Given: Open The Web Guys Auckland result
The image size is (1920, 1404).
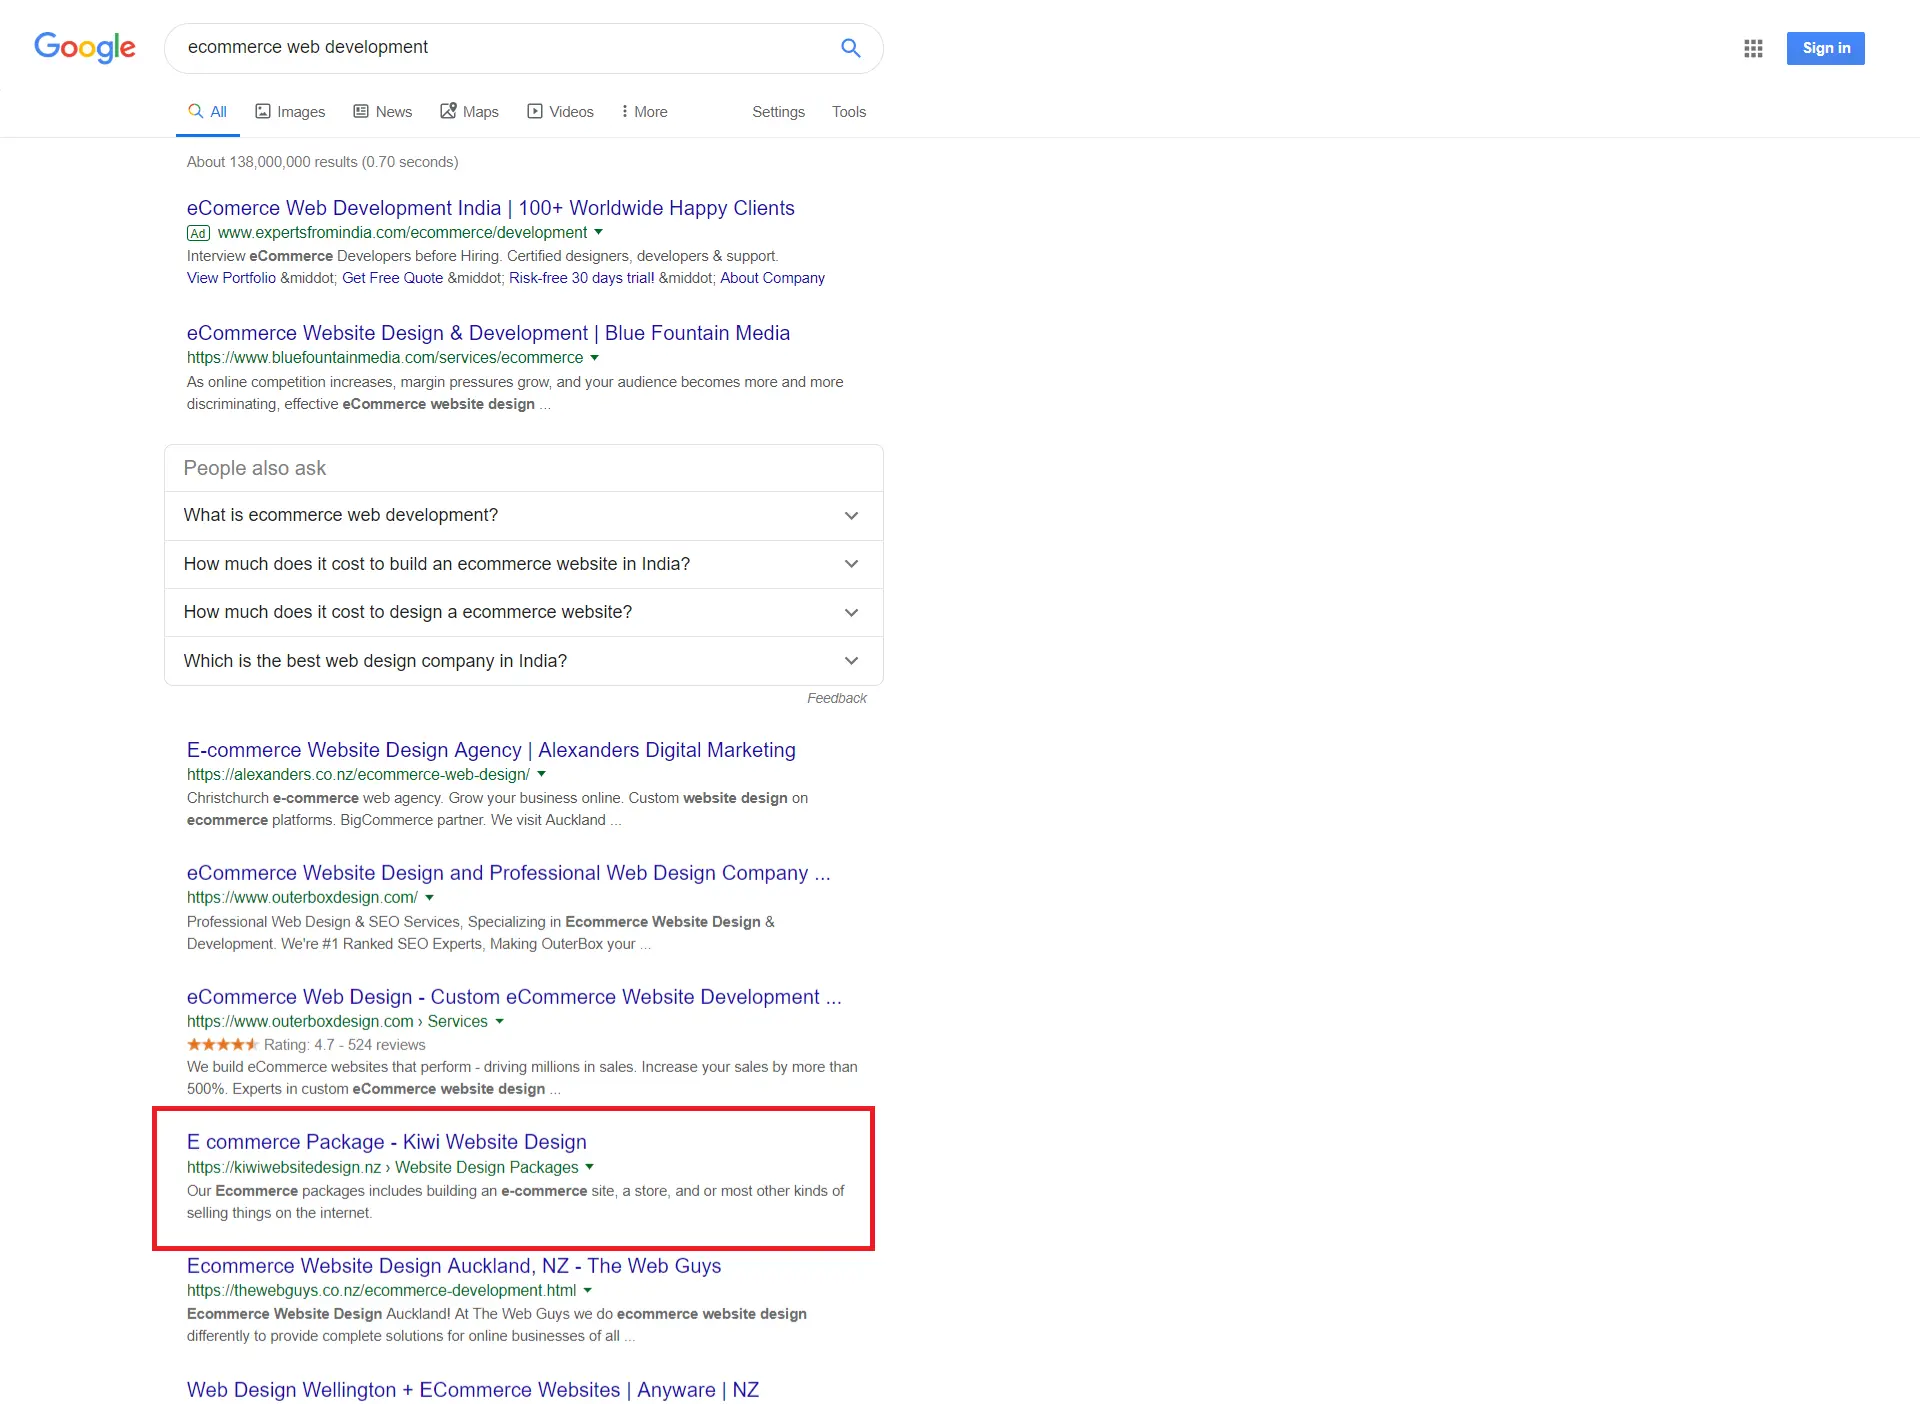Looking at the screenshot, I should (x=454, y=1266).
